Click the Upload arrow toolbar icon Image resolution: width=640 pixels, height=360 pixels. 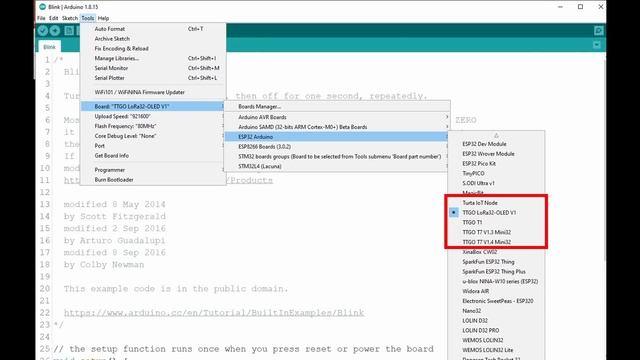coord(55,31)
